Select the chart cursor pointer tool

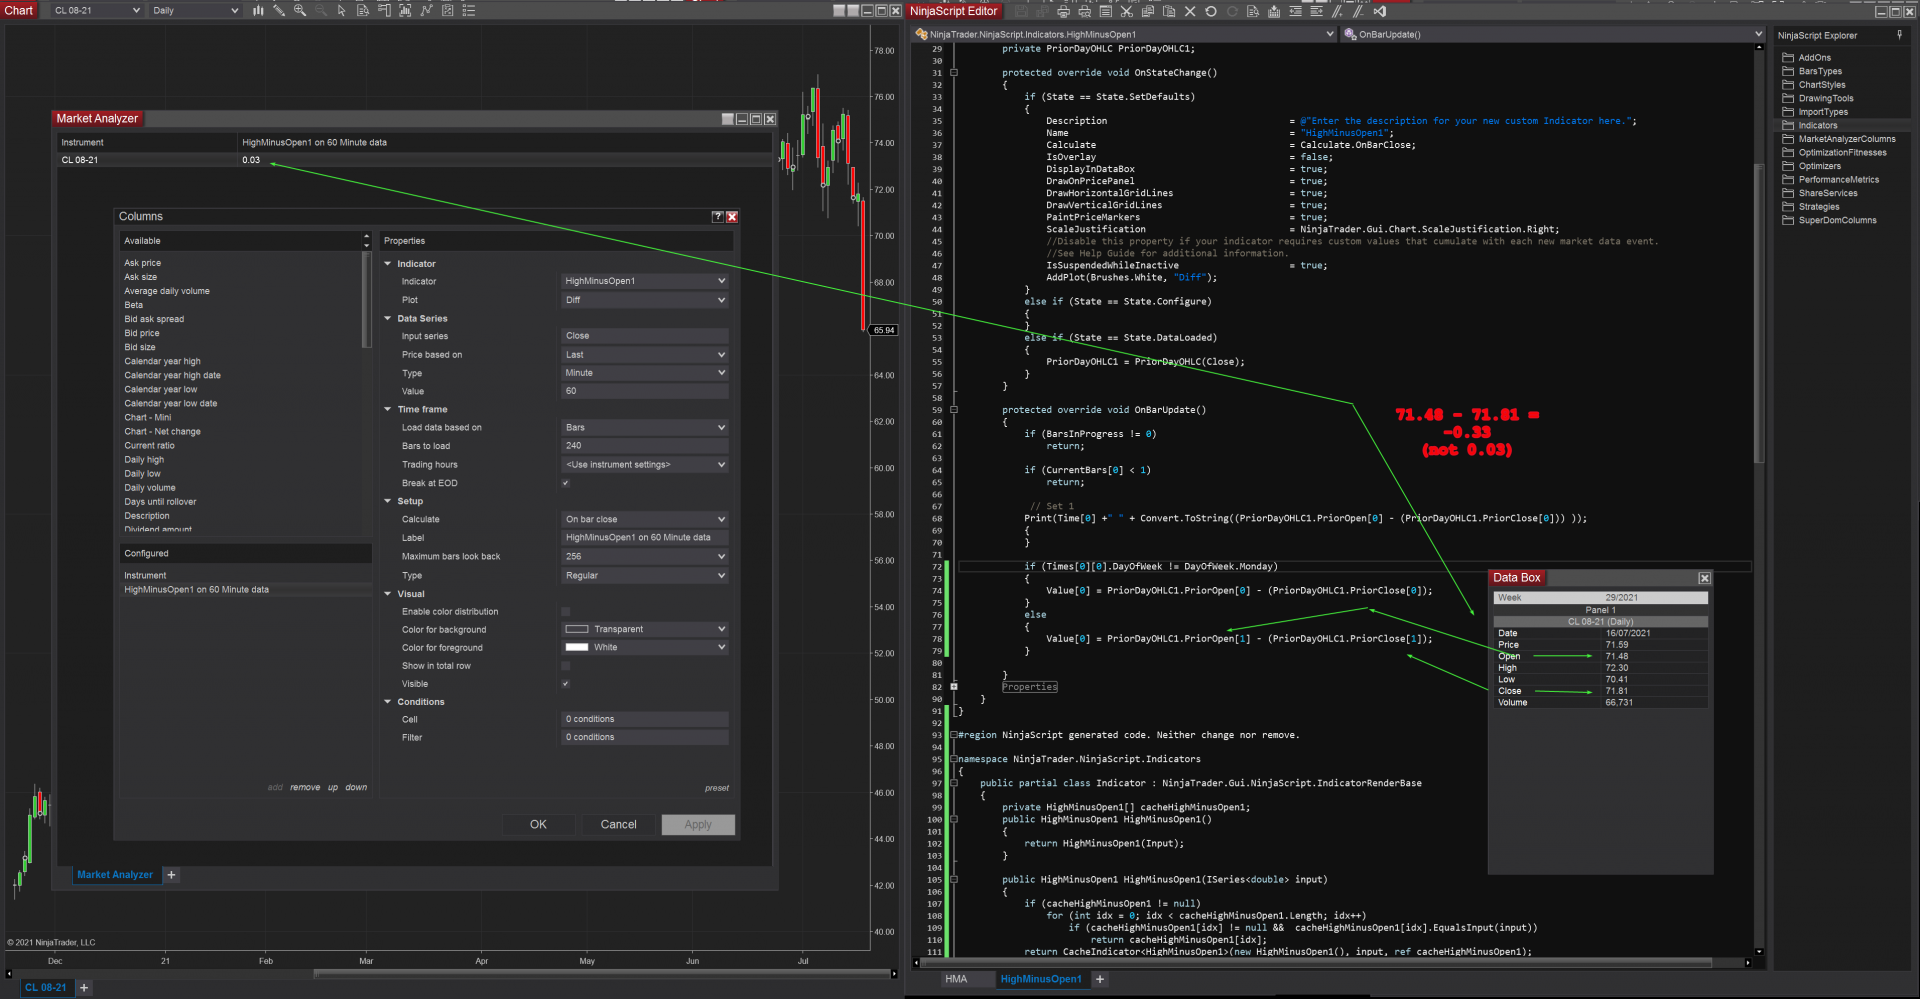point(342,11)
